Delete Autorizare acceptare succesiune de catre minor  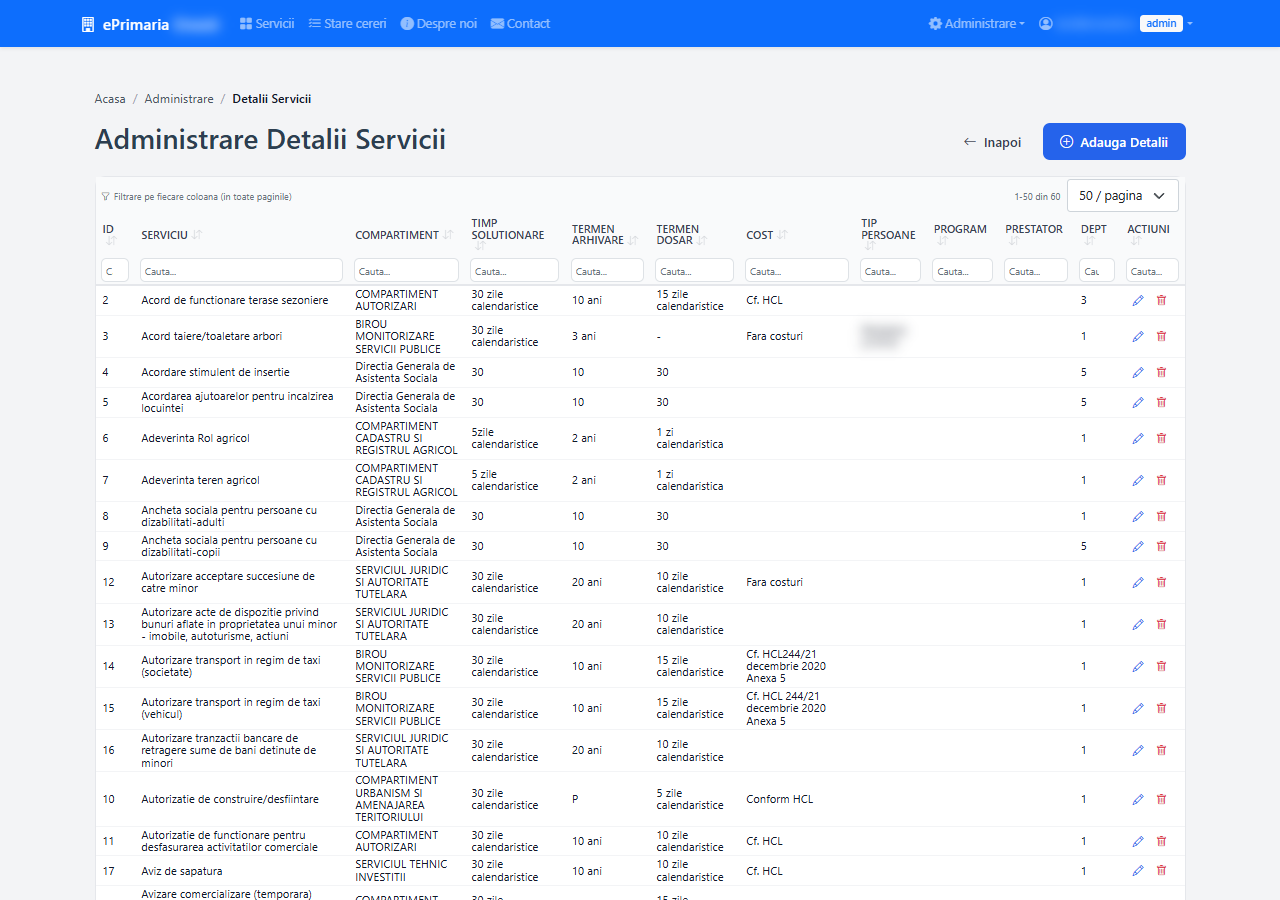[1161, 582]
